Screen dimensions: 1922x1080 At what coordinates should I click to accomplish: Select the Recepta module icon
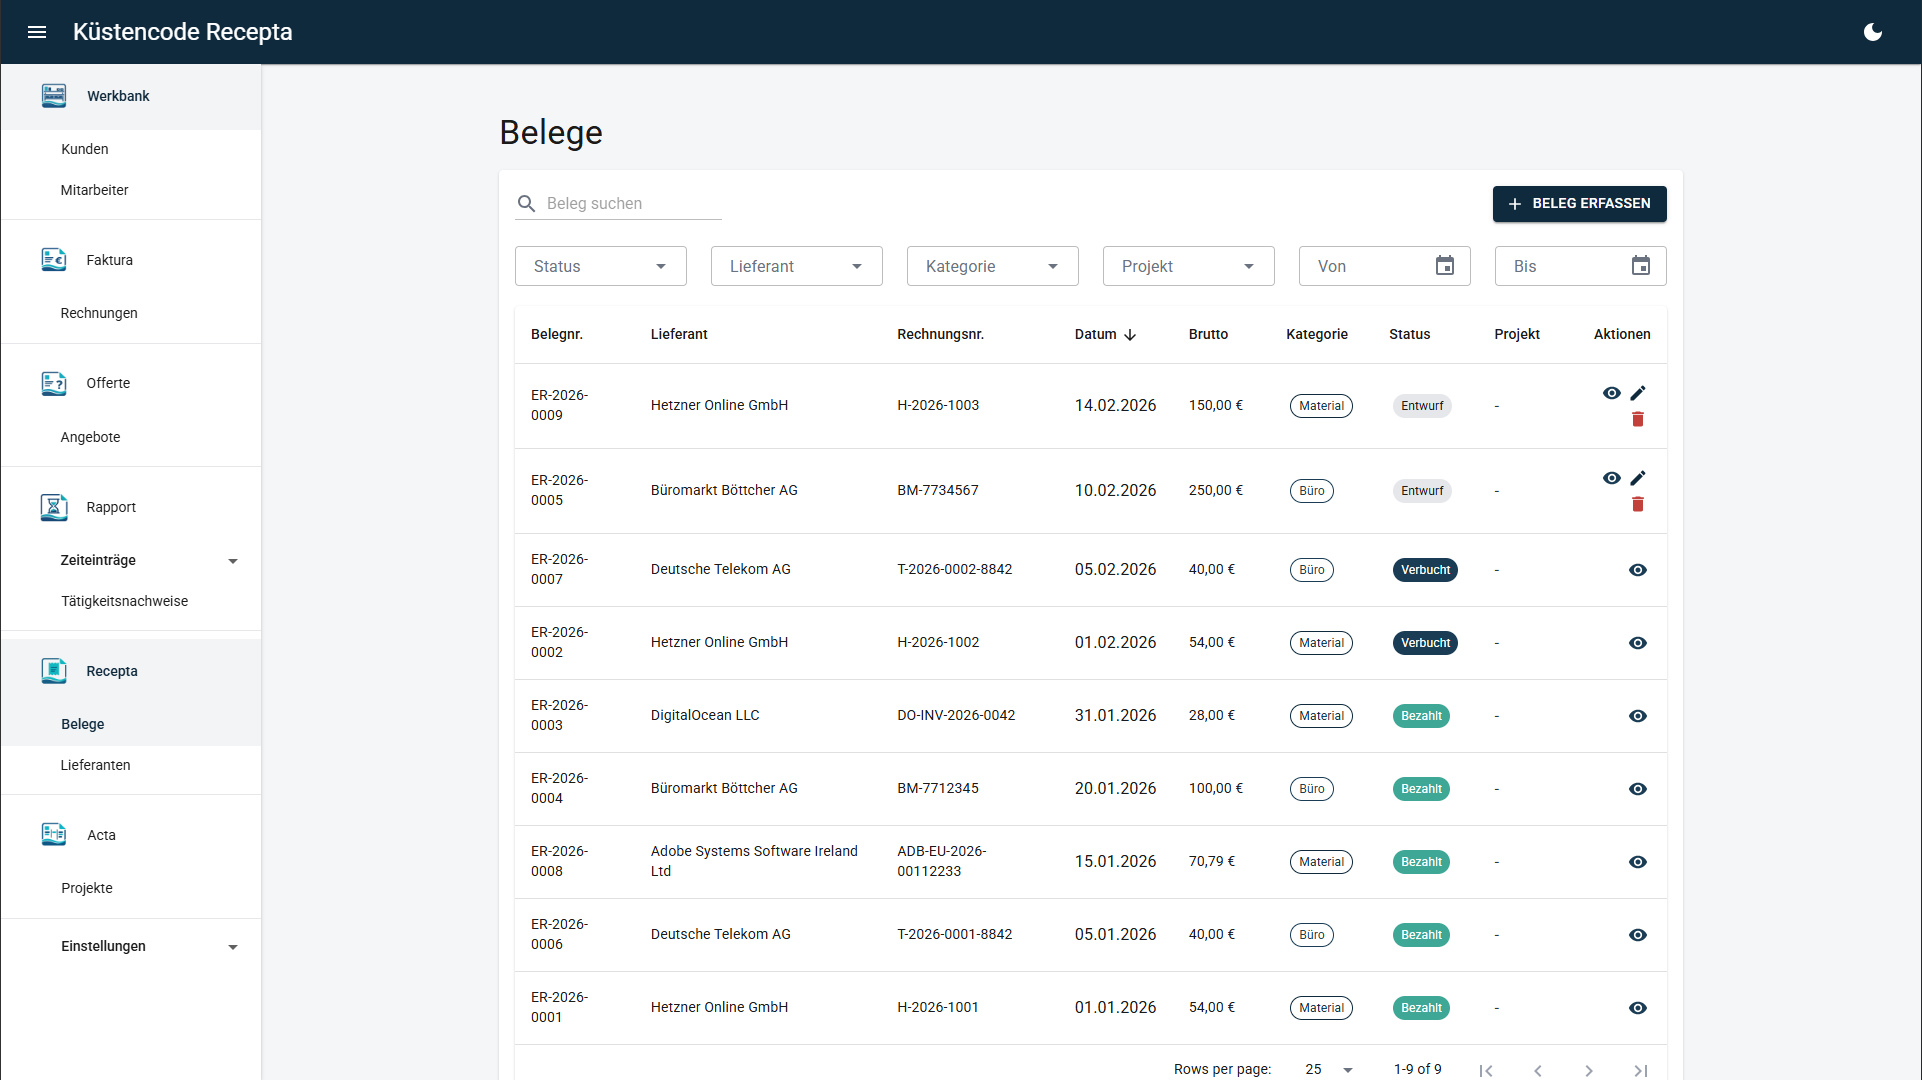point(53,671)
